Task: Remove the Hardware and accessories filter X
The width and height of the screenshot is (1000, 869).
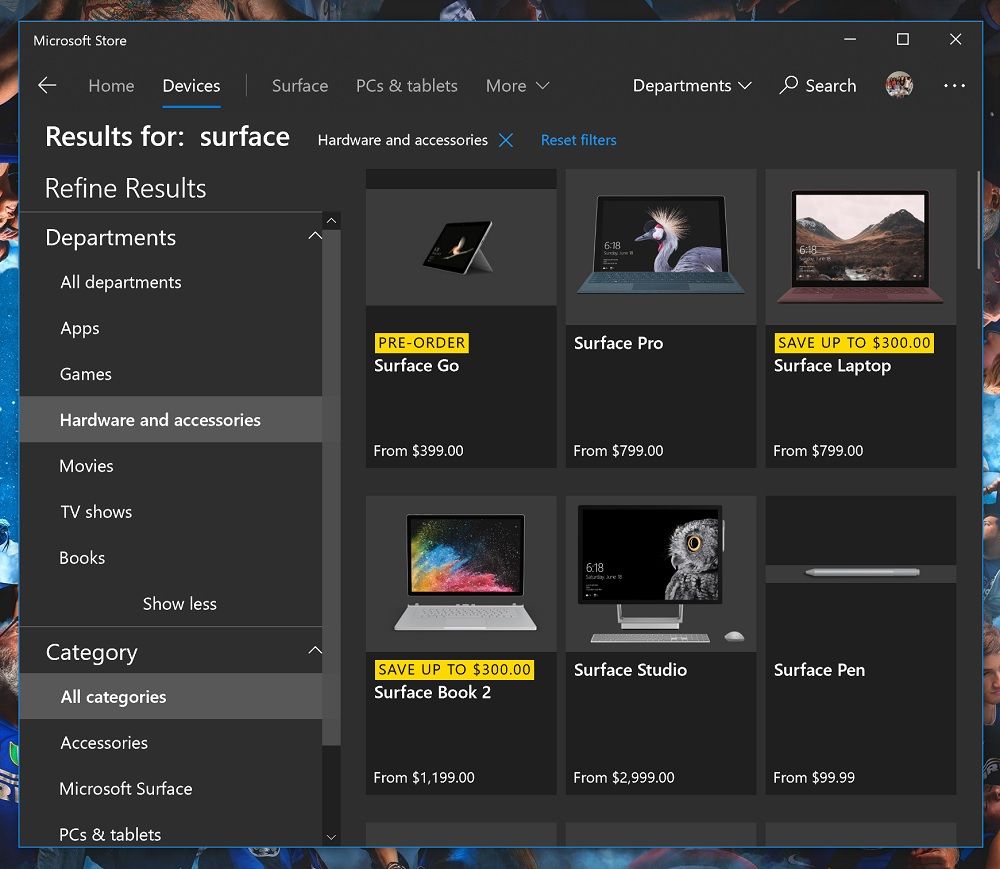Action: pos(506,140)
